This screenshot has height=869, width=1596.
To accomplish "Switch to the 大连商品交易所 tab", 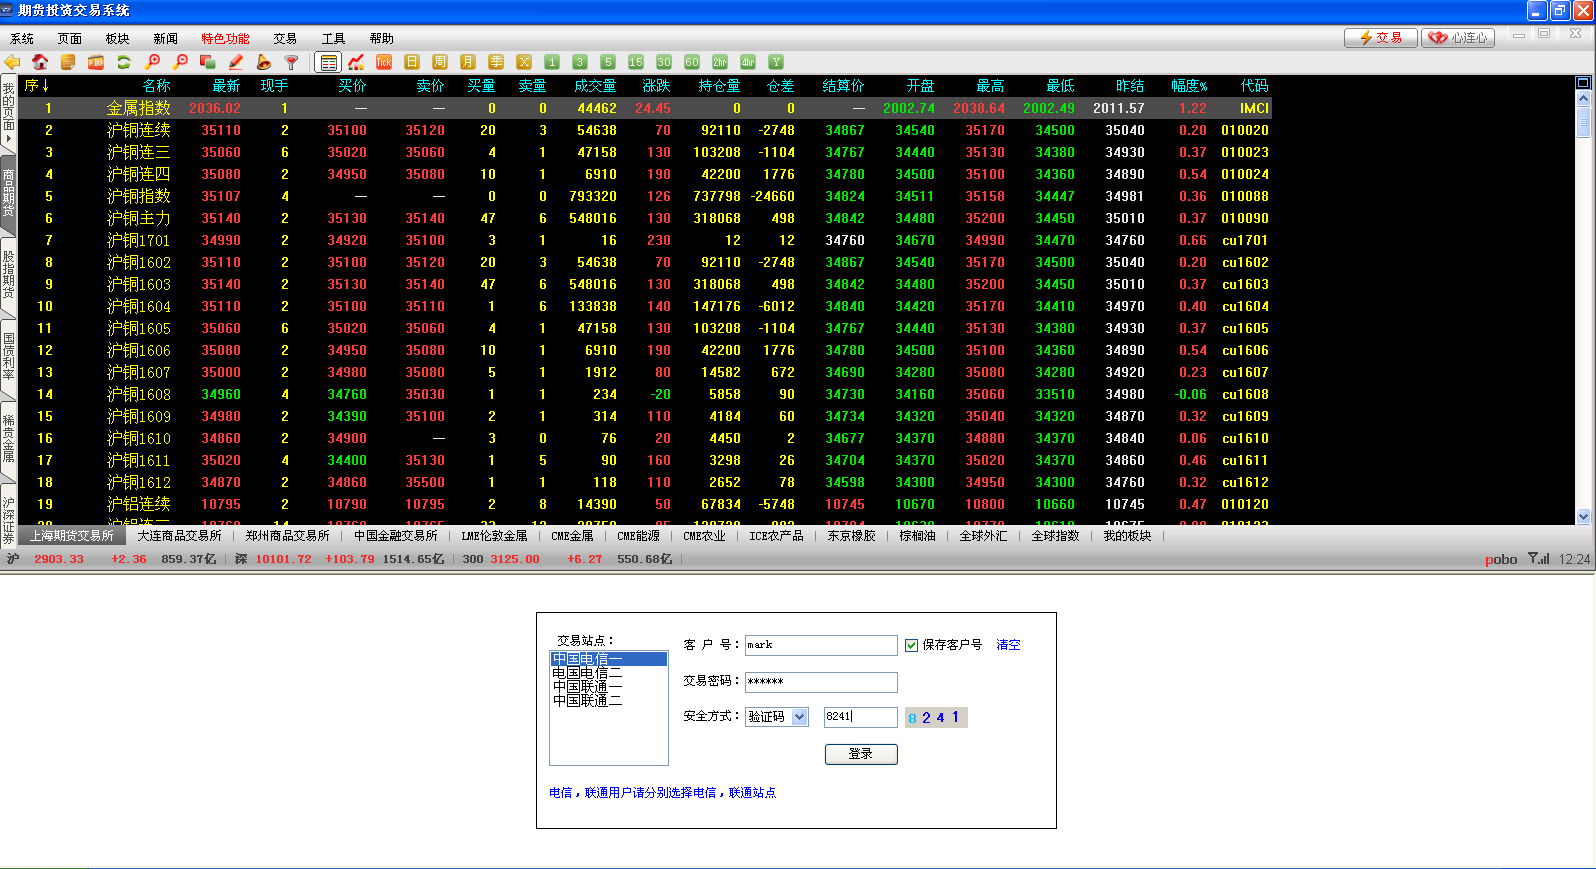I will click(179, 536).
